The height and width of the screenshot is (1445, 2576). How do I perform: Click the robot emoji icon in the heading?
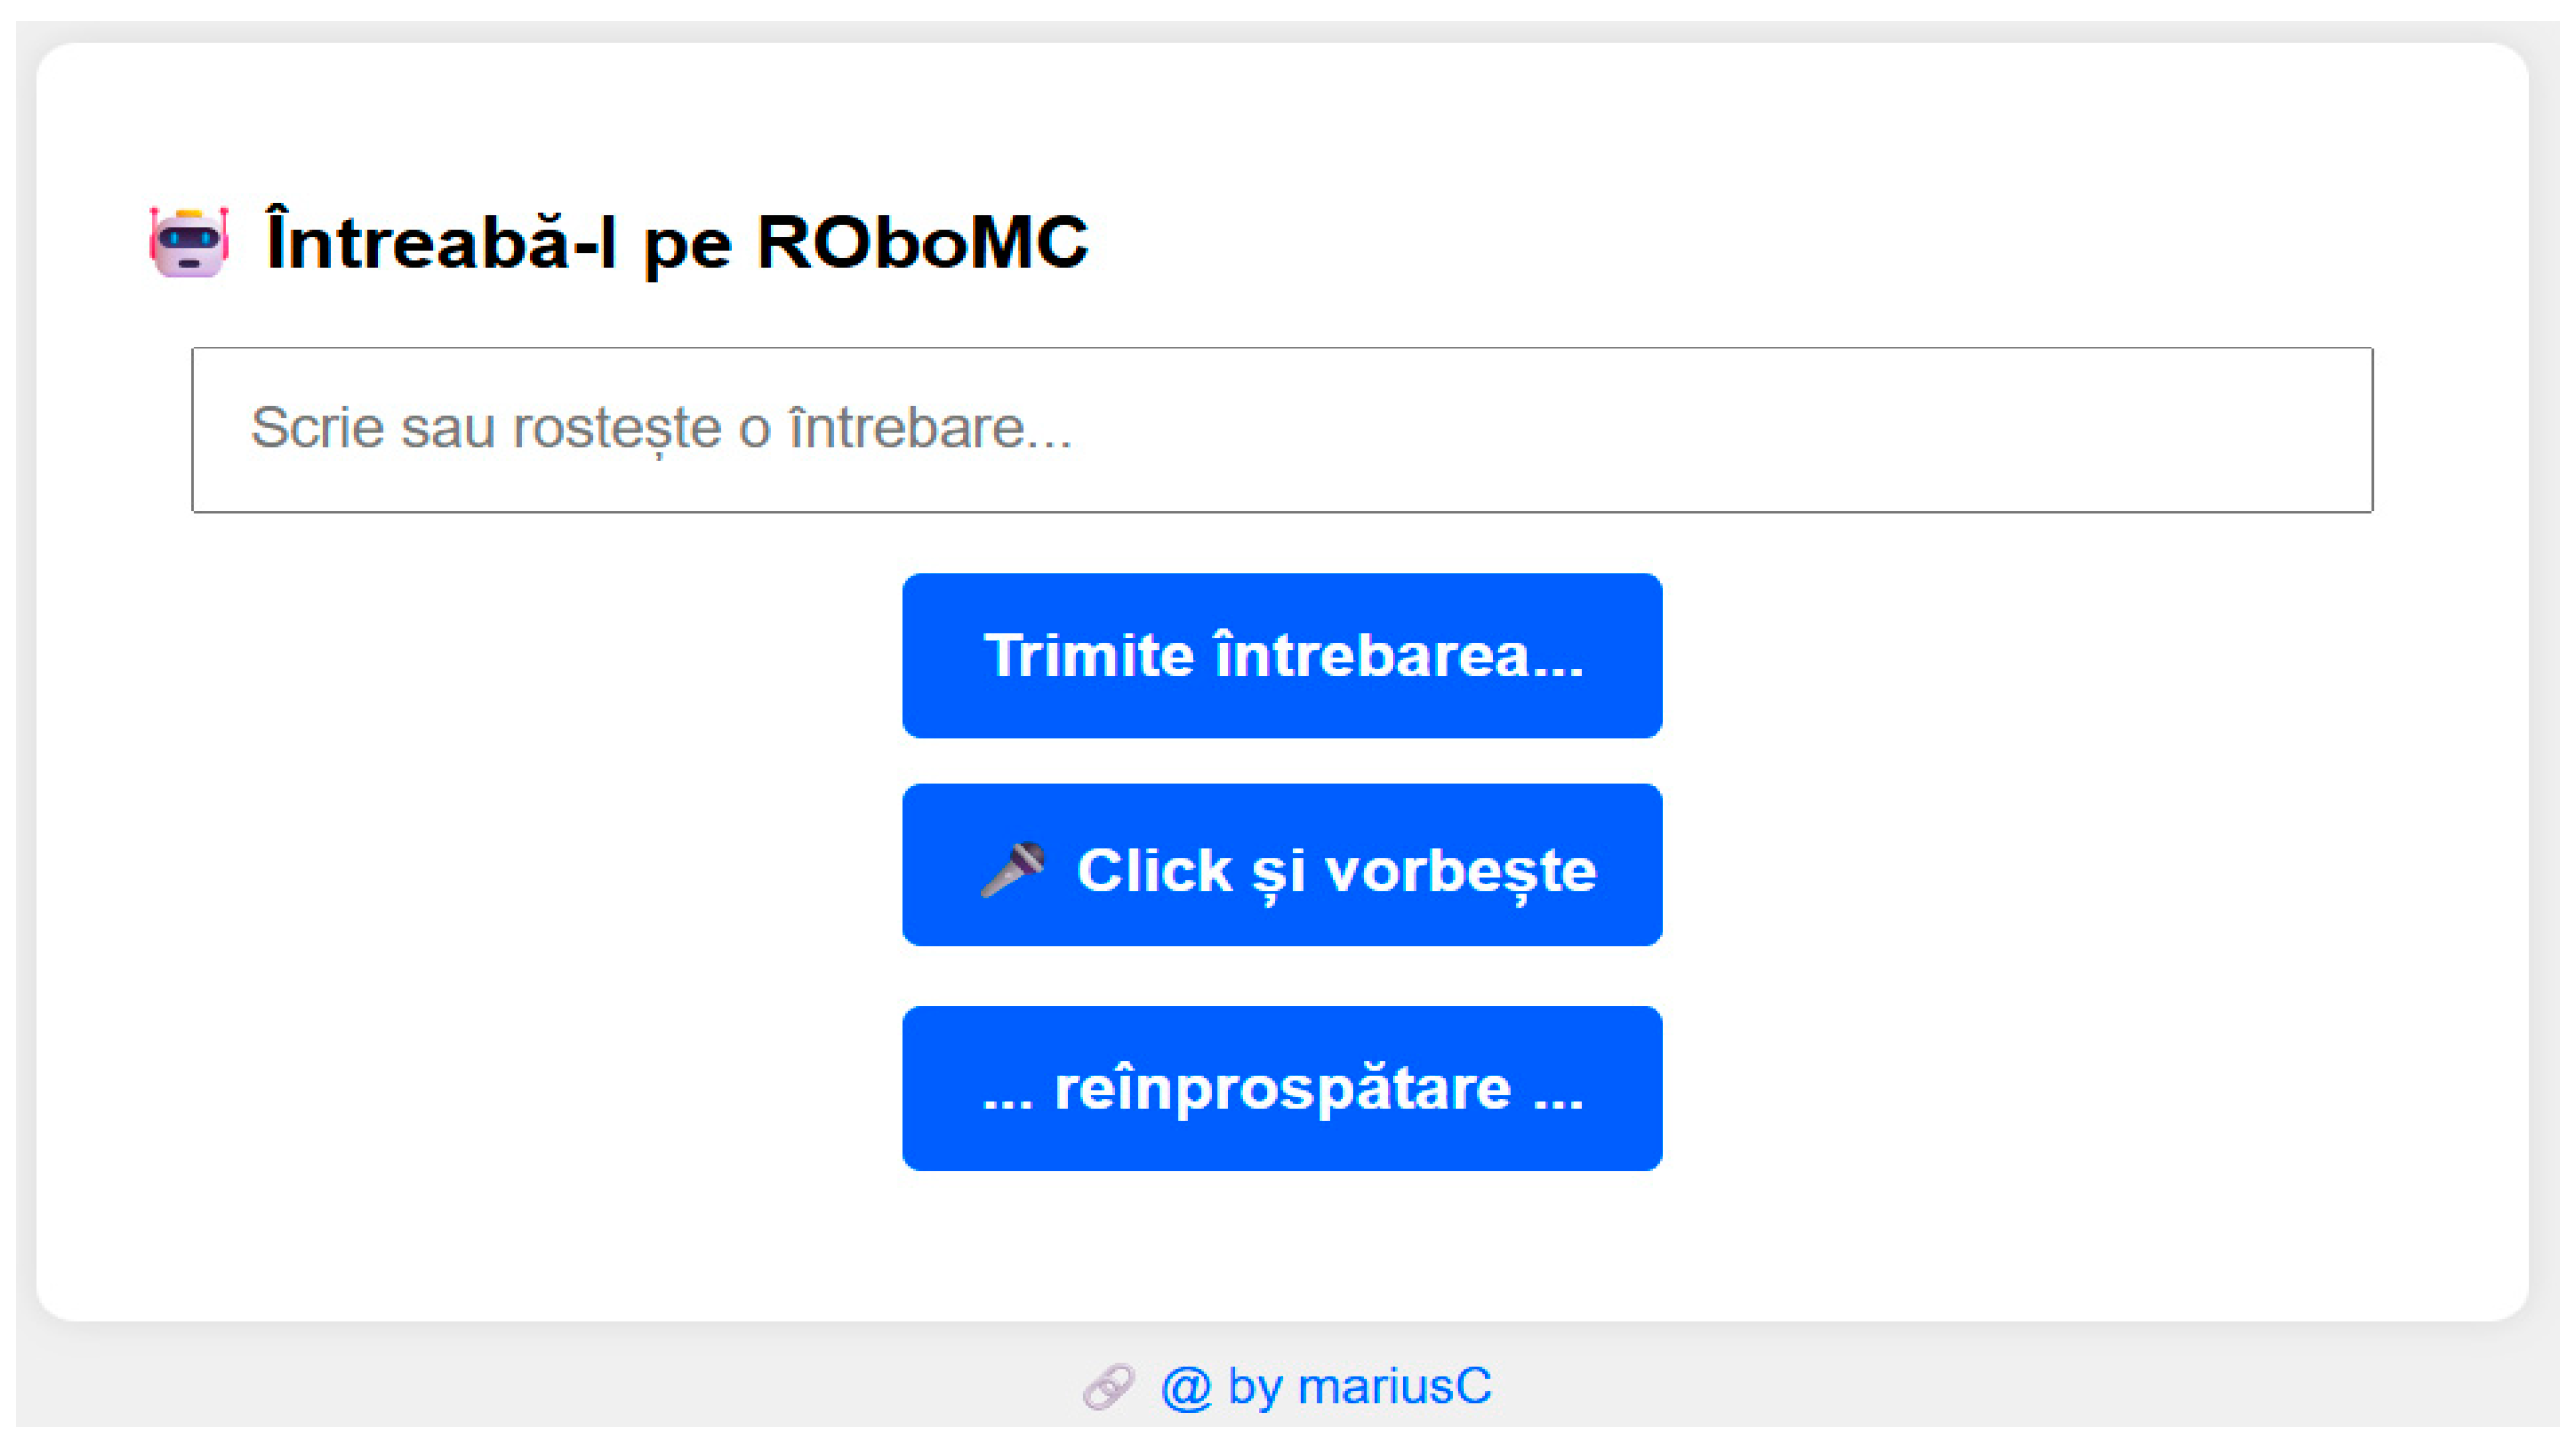189,242
